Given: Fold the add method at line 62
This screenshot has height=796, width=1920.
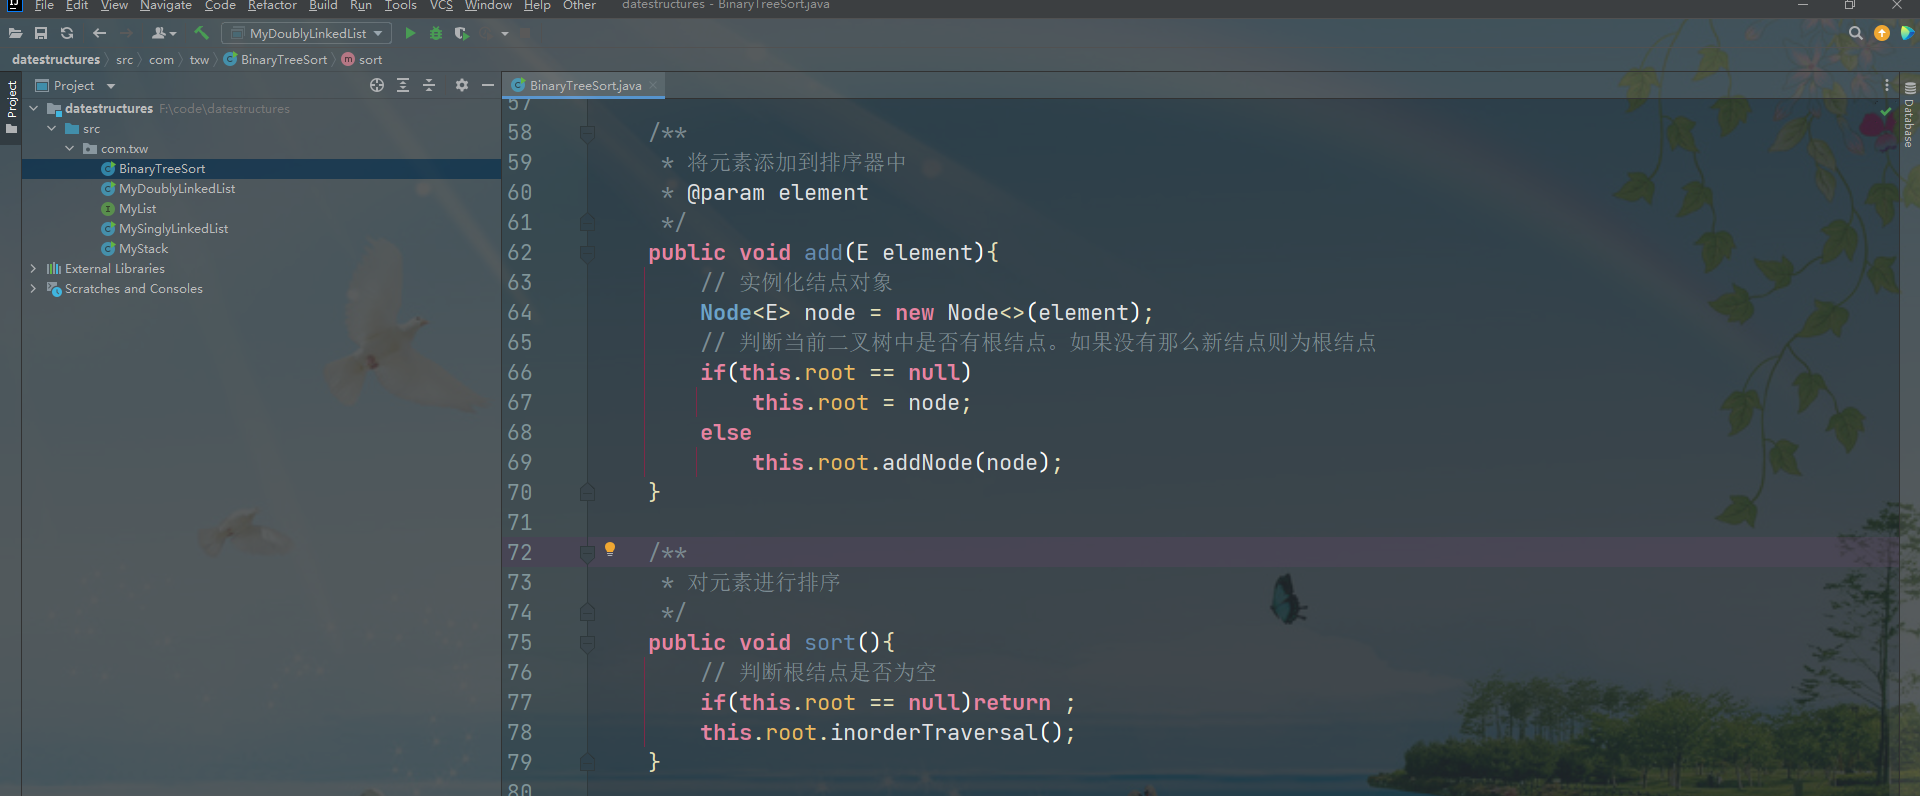Looking at the screenshot, I should pos(587,252).
